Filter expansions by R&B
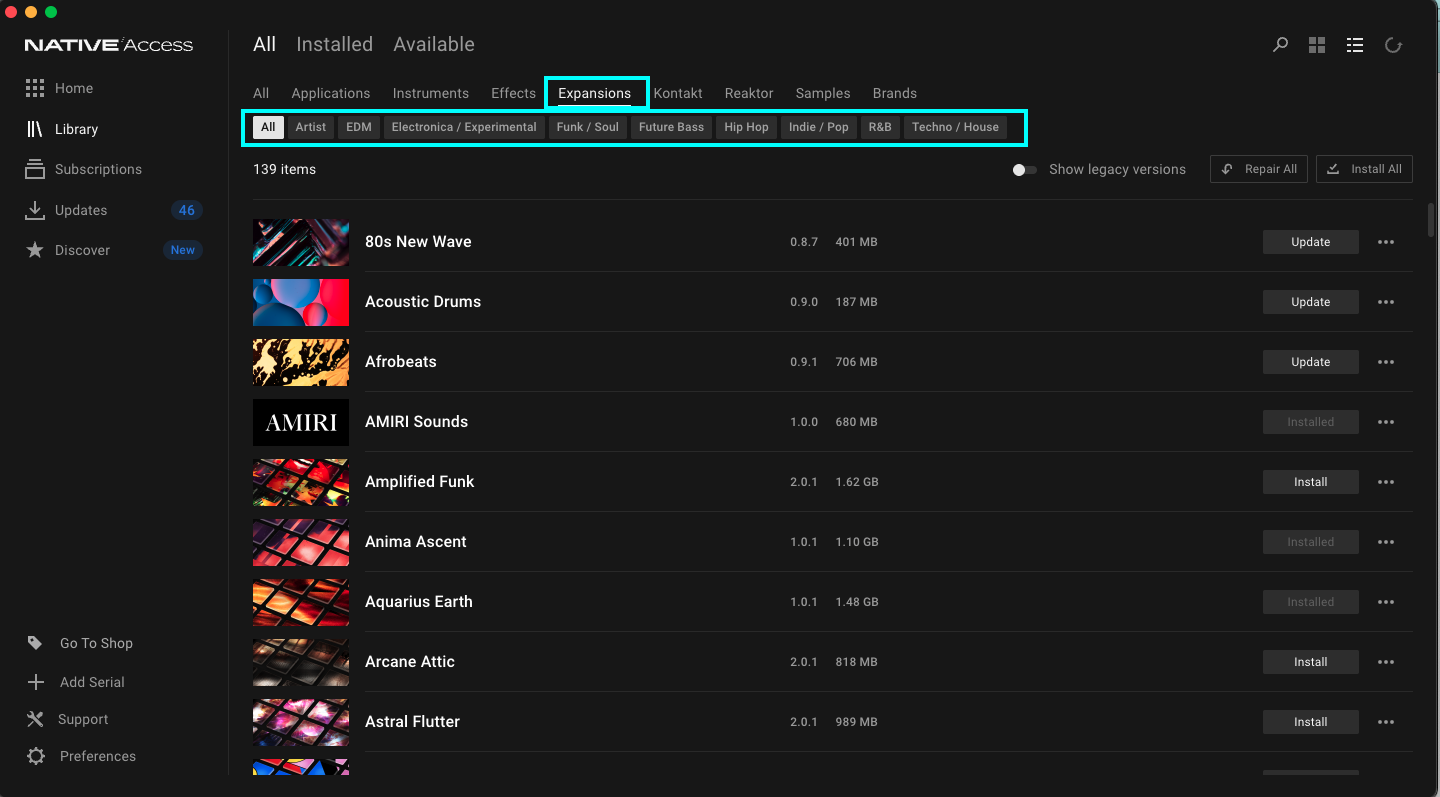 pos(880,127)
